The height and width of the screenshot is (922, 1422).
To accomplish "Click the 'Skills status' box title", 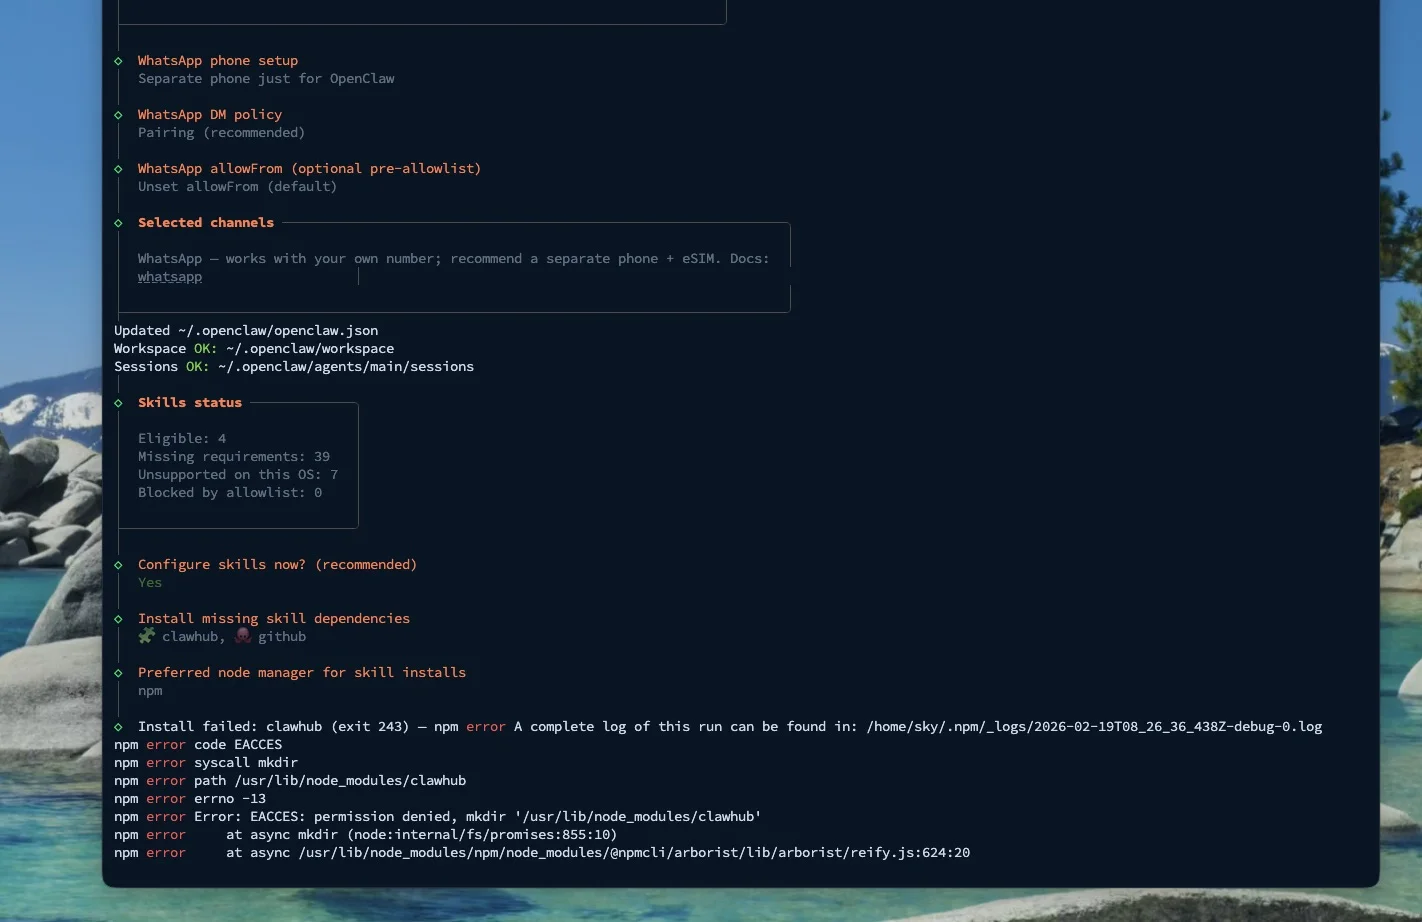I will click(x=190, y=403).
